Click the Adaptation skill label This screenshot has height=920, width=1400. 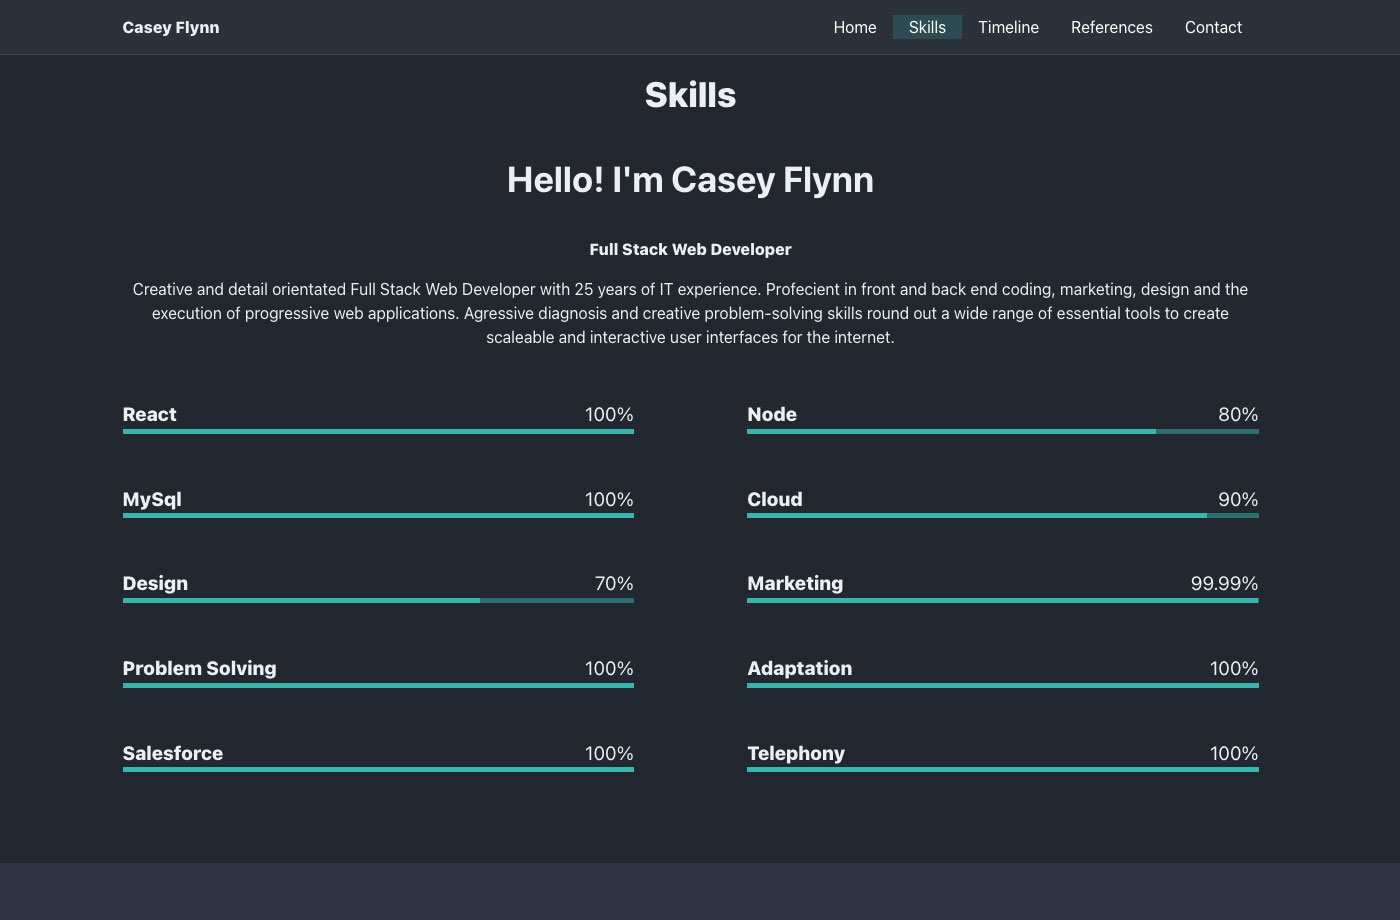(x=800, y=668)
